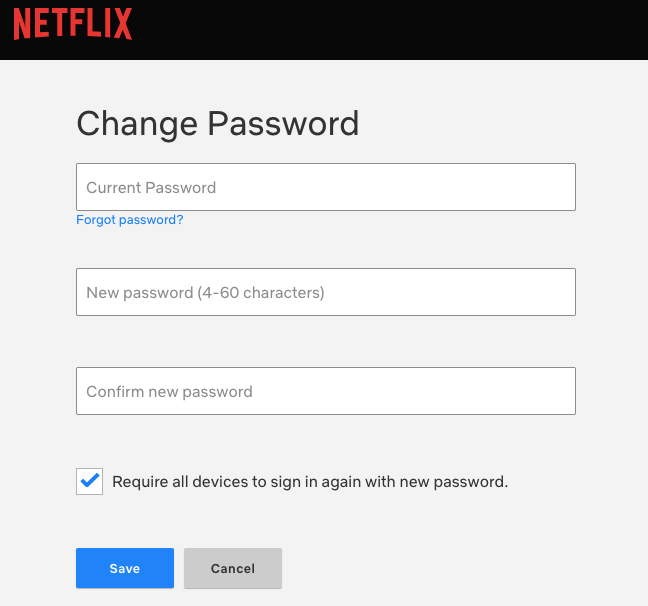This screenshot has width=648, height=606.
Task: Click the Forgot password? link
Action: point(129,220)
